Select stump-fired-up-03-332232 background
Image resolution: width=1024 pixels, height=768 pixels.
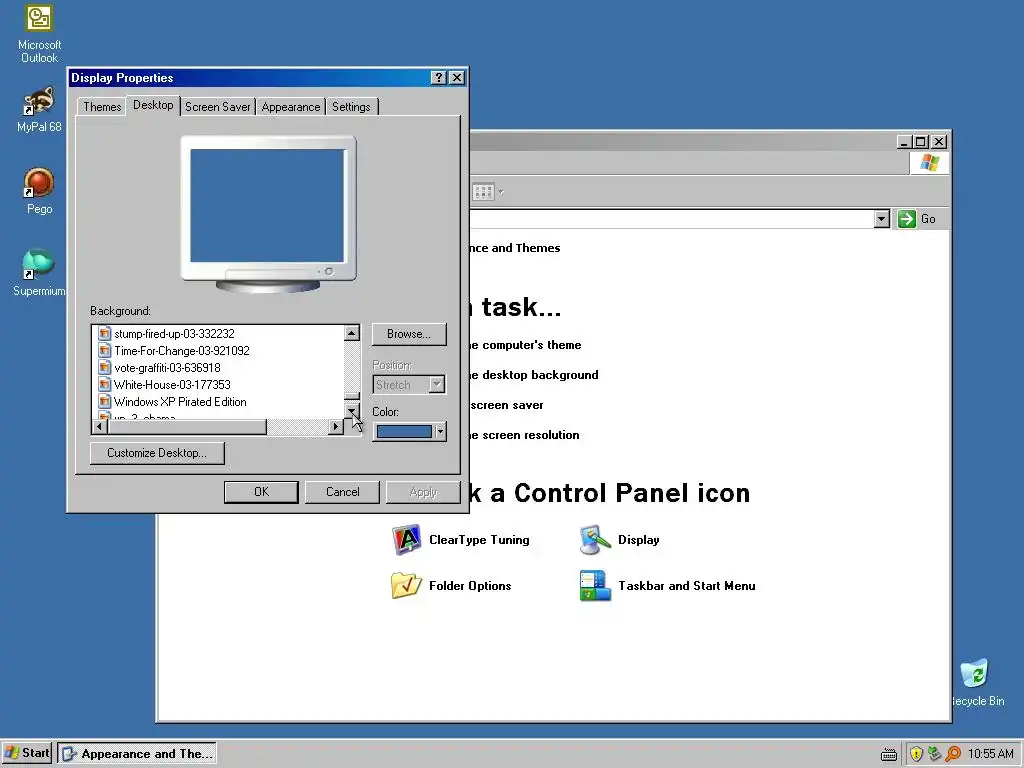click(x=174, y=334)
